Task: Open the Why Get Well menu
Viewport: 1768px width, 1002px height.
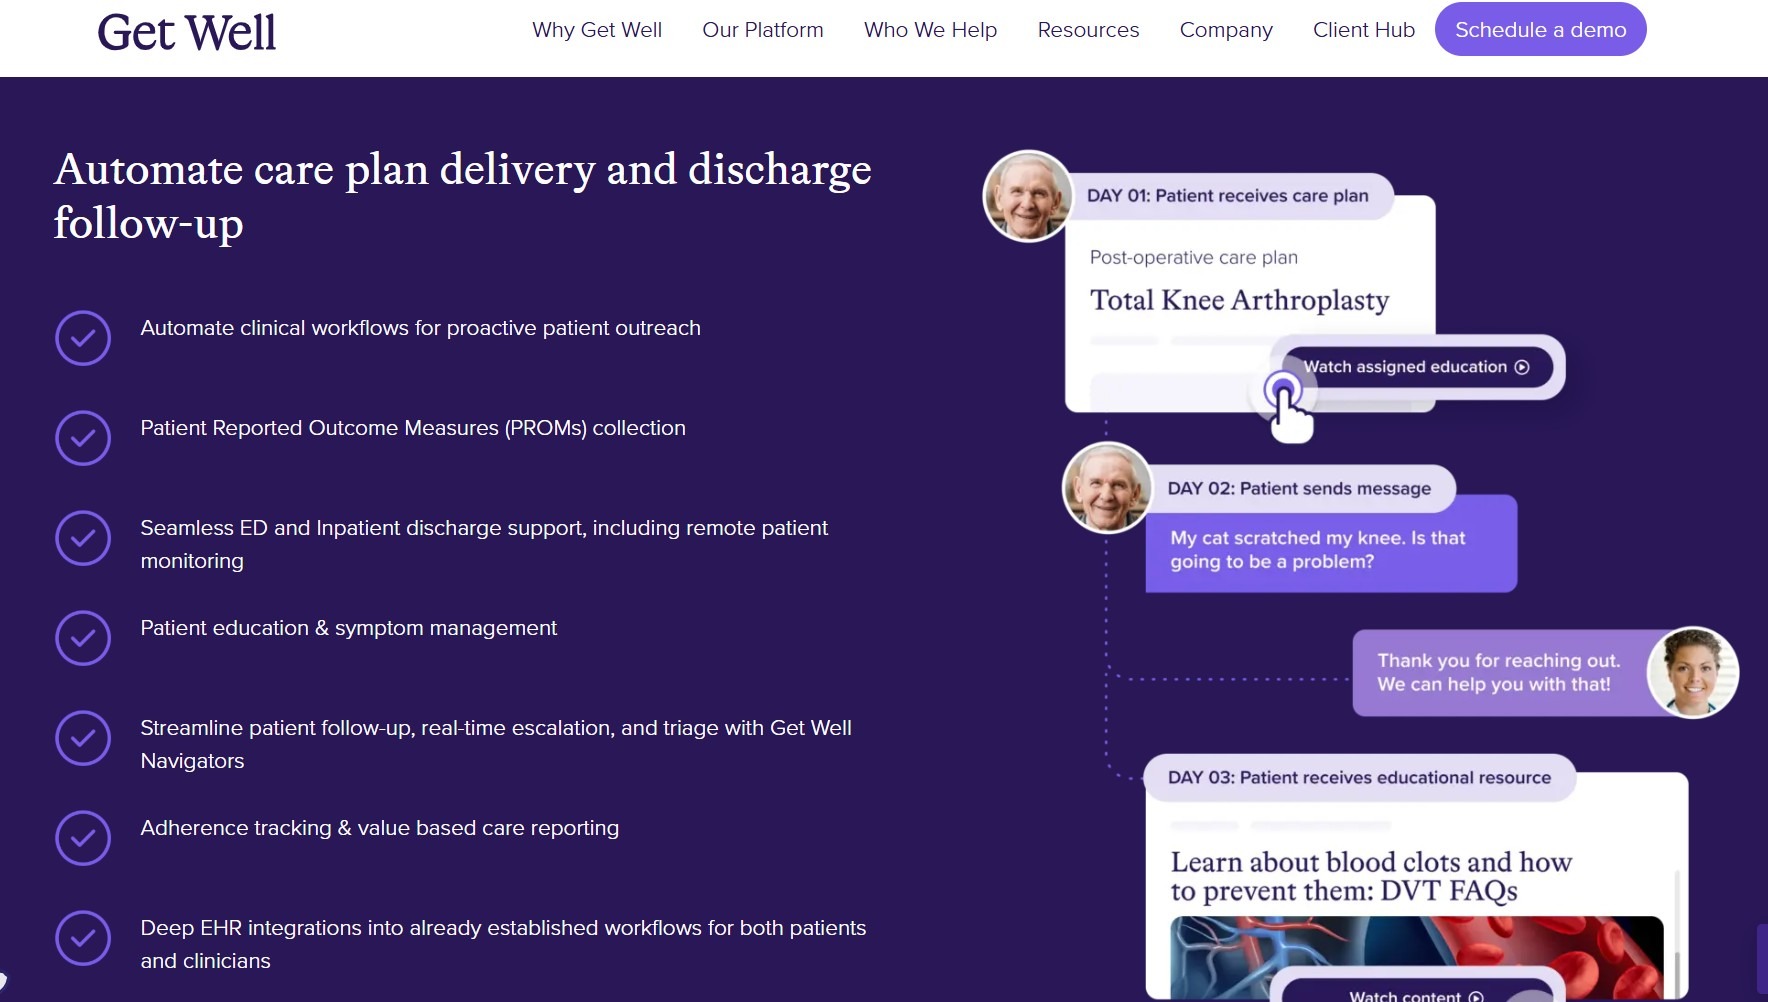Action: click(597, 30)
